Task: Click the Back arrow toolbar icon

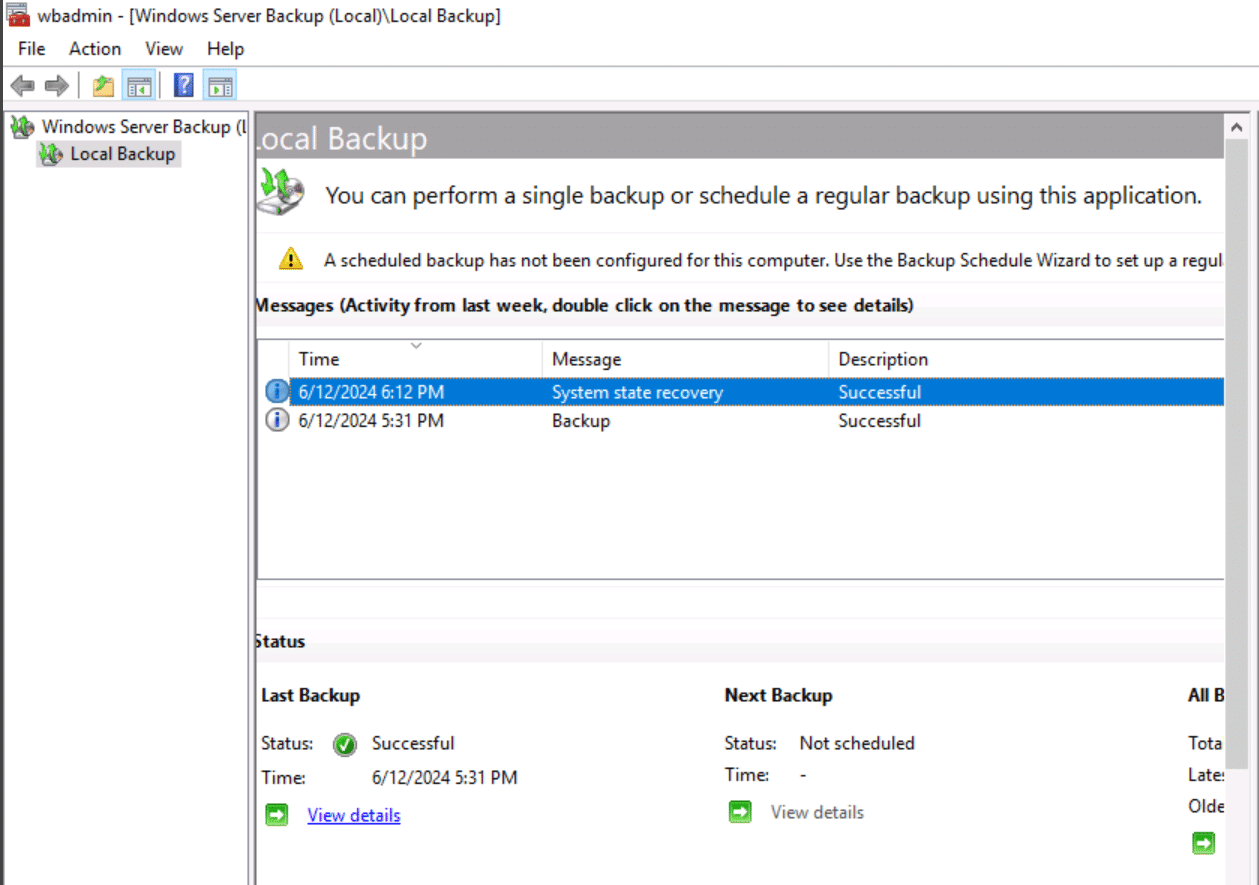Action: pos(22,86)
